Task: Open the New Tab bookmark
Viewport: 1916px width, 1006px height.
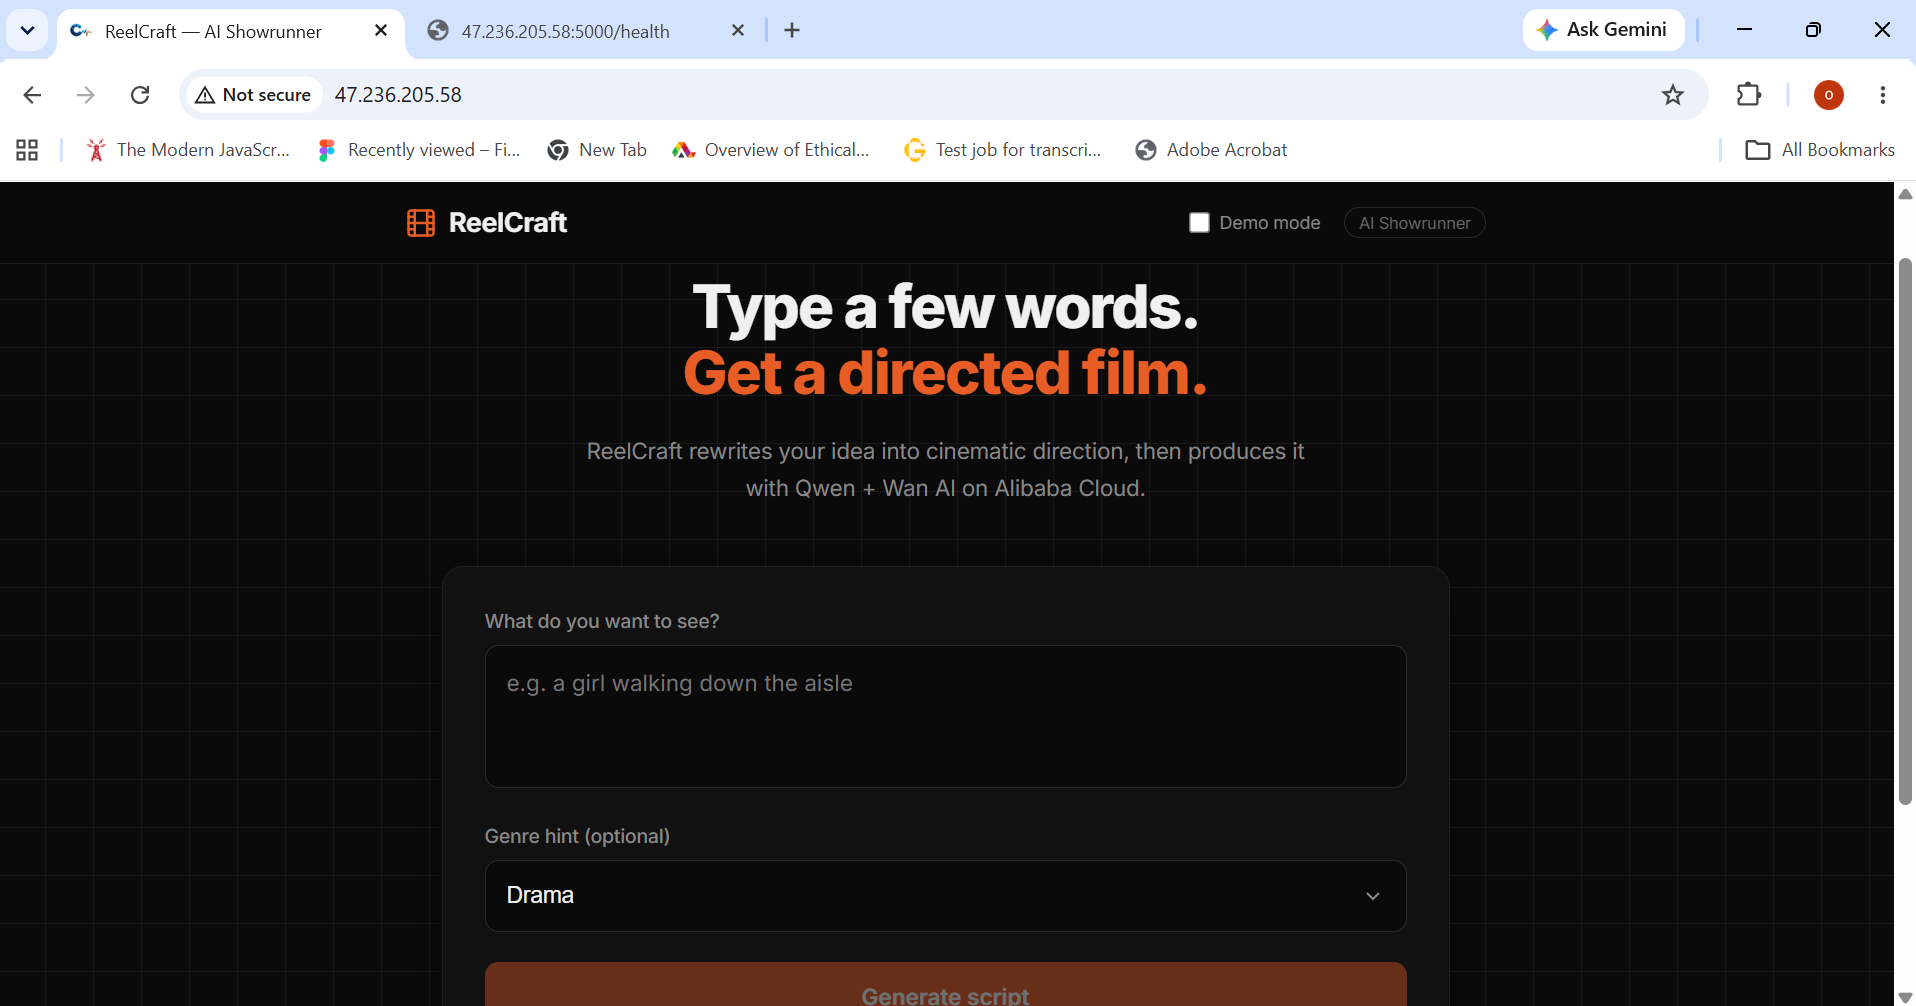Action: (x=597, y=150)
